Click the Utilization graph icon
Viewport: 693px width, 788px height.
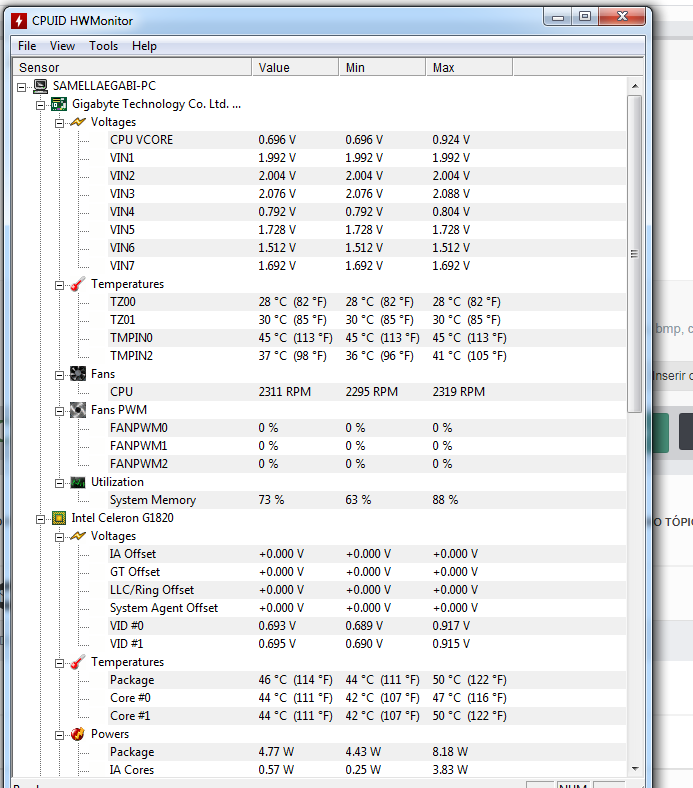point(78,482)
